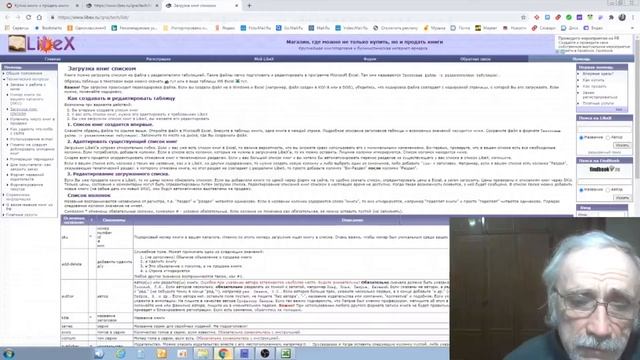Select 'Автор' radio in FindBook search
This screenshot has height=360, width=640.
point(608,190)
